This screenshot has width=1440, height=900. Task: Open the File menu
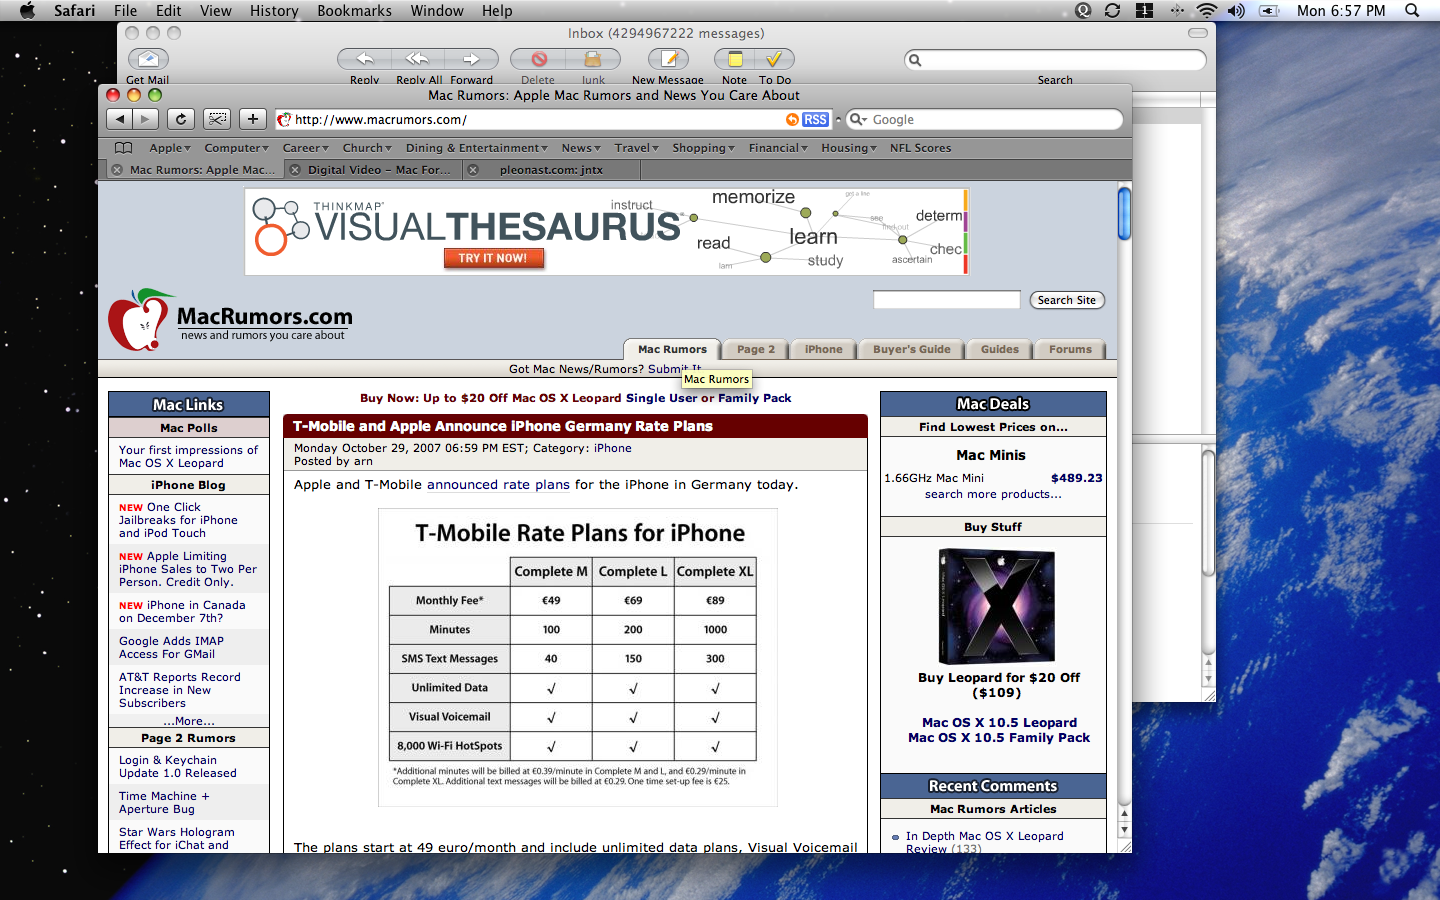tap(125, 11)
